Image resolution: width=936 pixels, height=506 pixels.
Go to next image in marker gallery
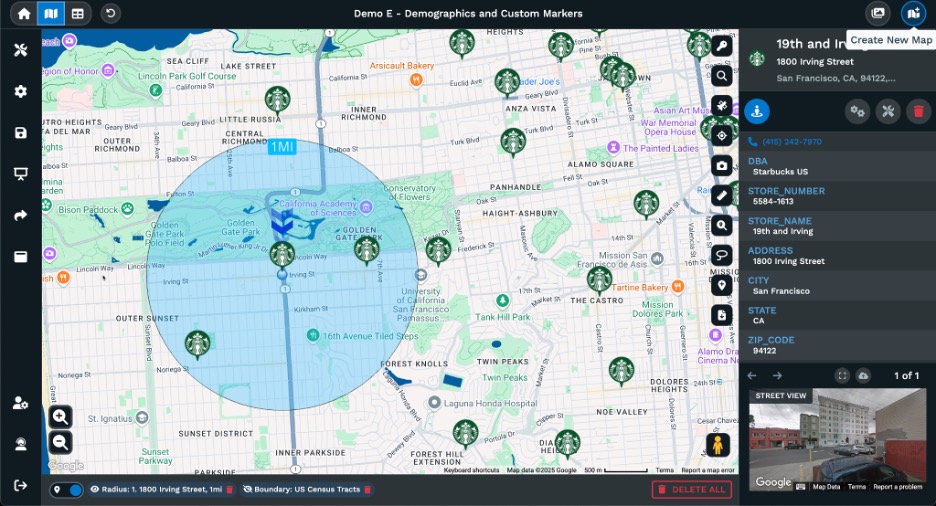(x=777, y=375)
